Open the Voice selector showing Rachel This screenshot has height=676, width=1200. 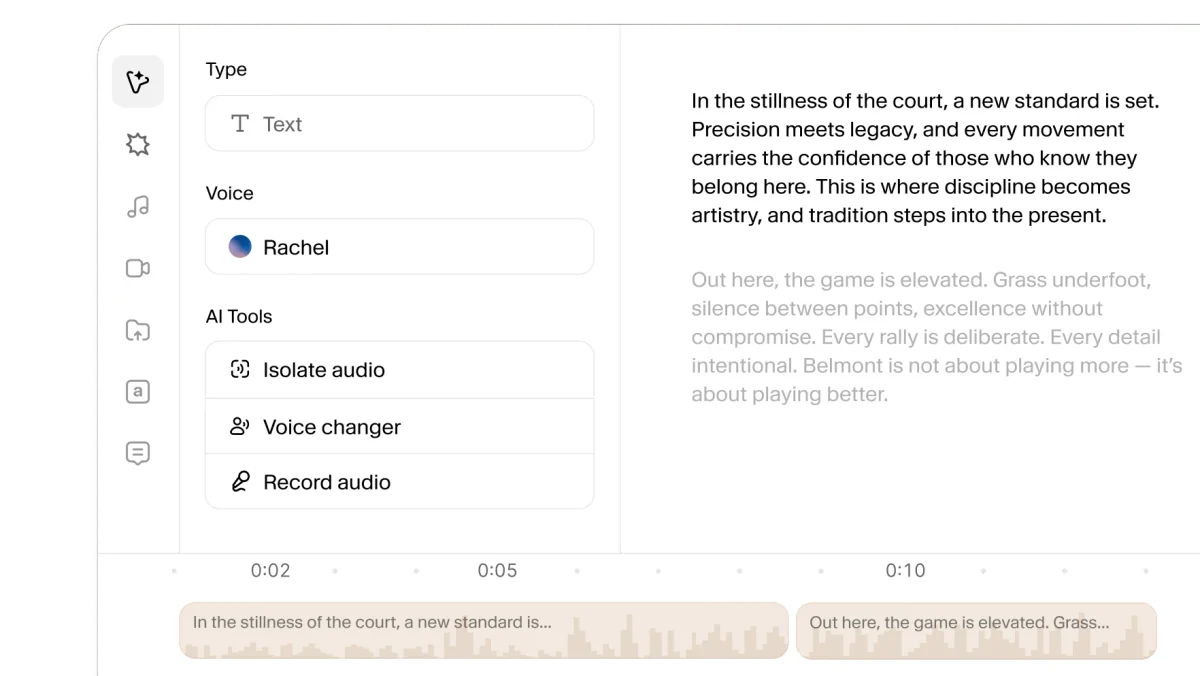coord(399,246)
